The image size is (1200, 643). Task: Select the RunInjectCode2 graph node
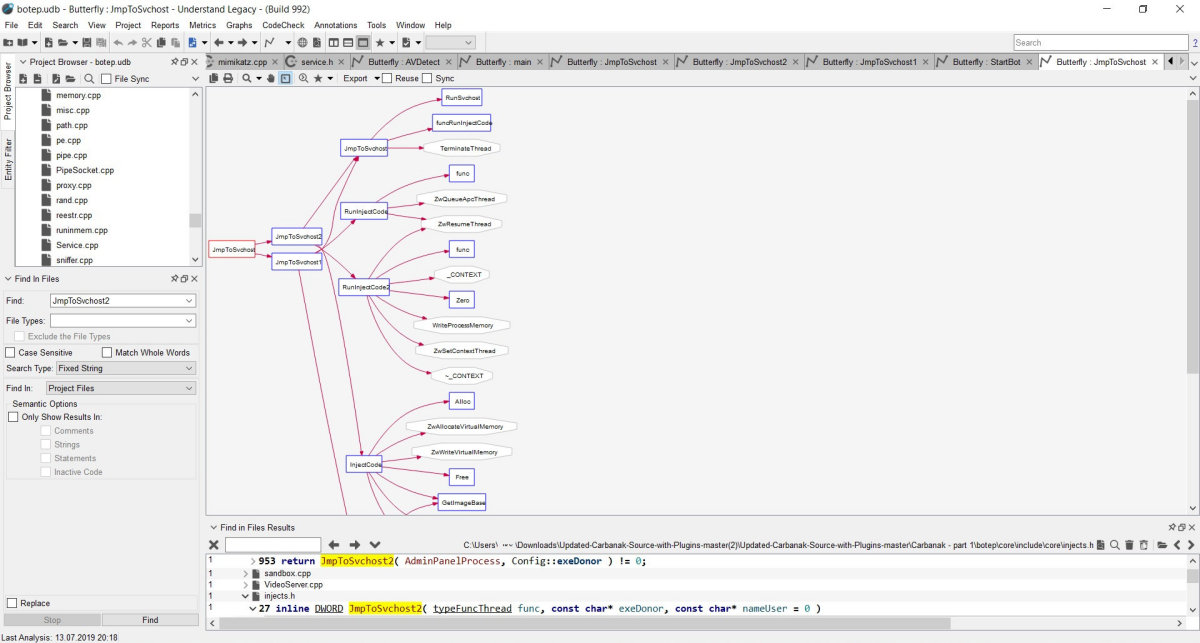point(364,287)
